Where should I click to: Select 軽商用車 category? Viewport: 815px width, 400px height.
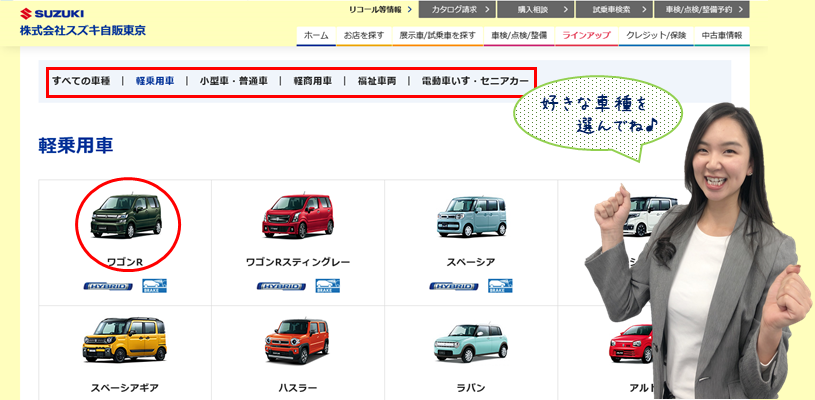[x=312, y=81]
